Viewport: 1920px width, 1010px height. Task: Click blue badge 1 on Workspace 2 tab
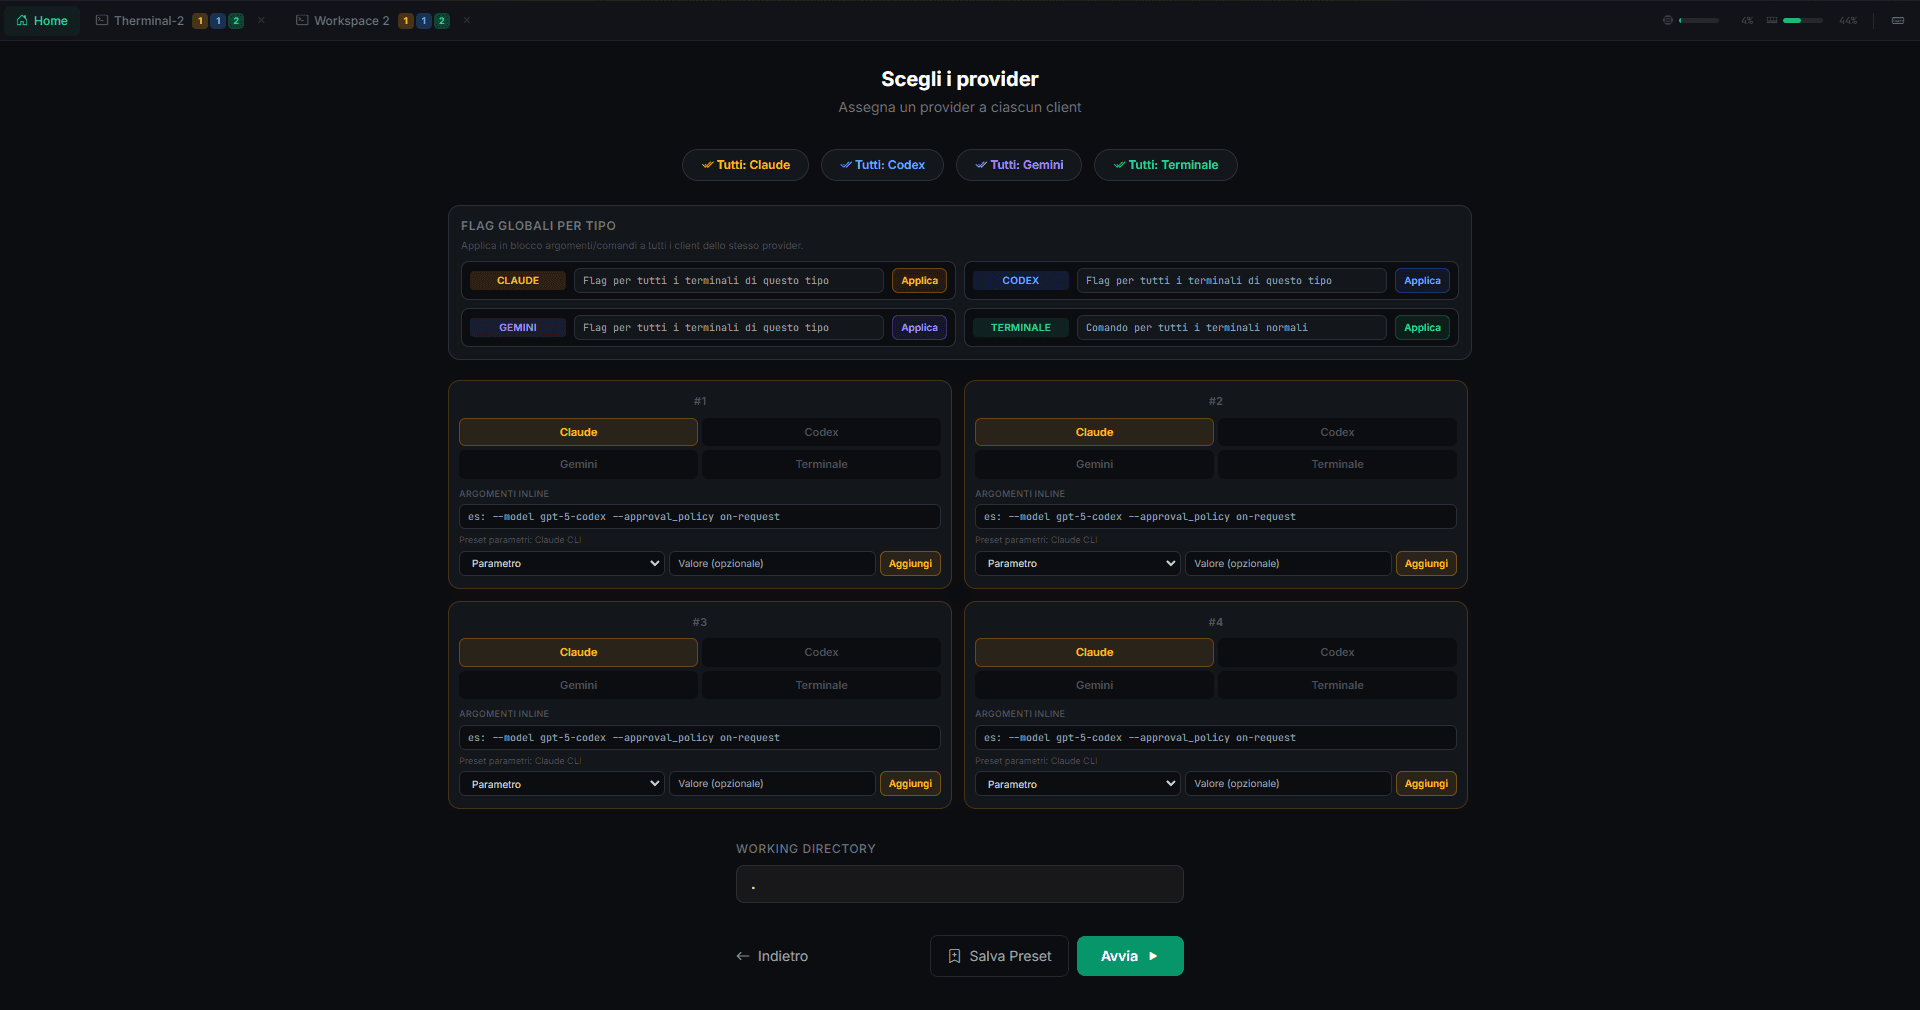424,21
